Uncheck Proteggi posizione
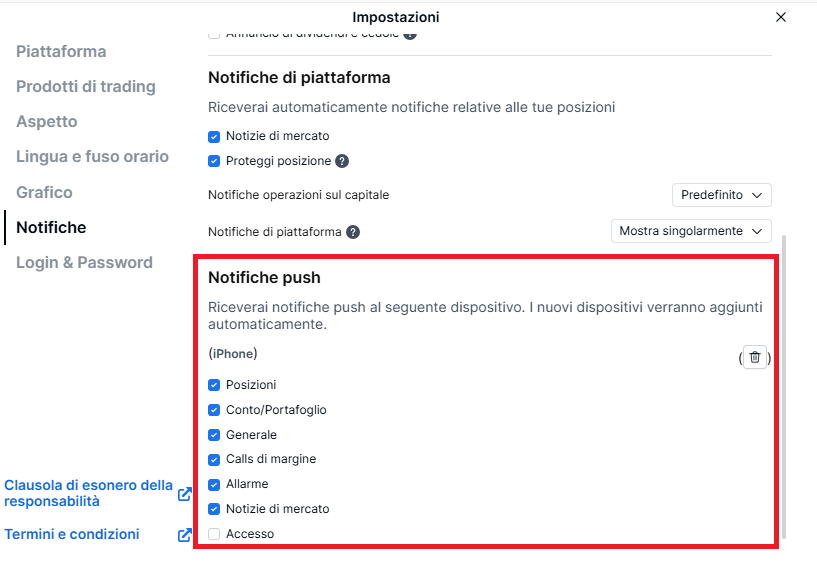This screenshot has width=817, height=576. pyautogui.click(x=214, y=161)
